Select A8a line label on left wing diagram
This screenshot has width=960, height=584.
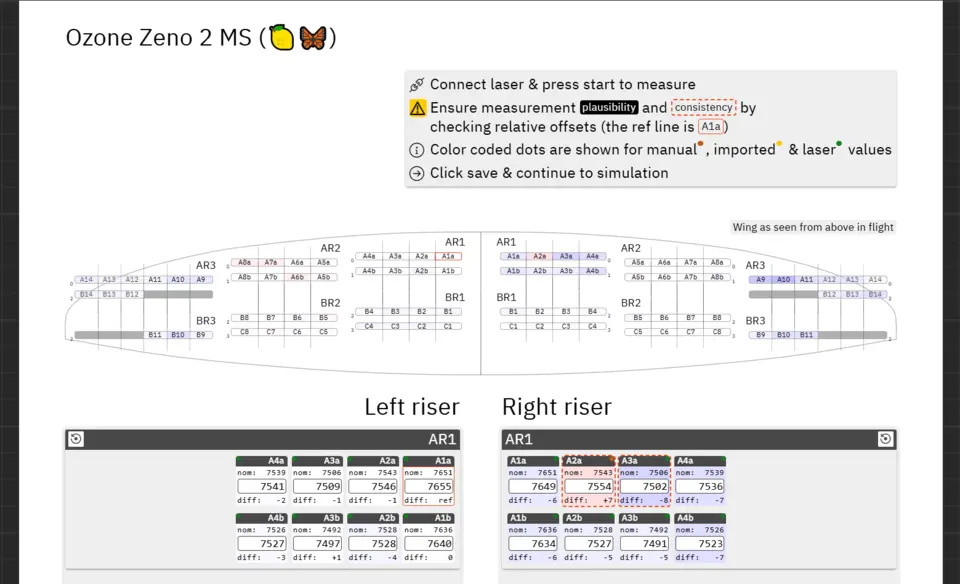coord(244,263)
